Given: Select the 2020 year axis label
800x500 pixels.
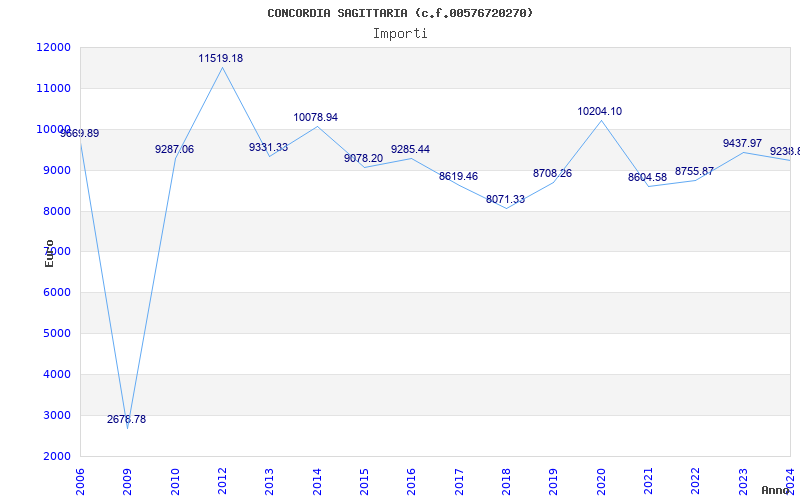Looking at the screenshot, I should (601, 482).
